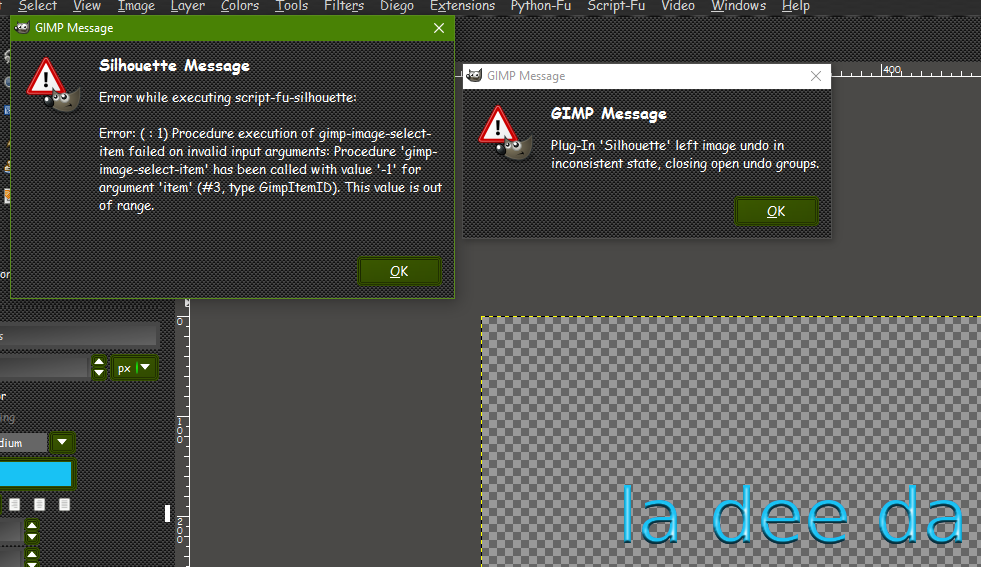This screenshot has height=567, width=981.
Task: Open the Diego menu
Action: click(x=397, y=6)
